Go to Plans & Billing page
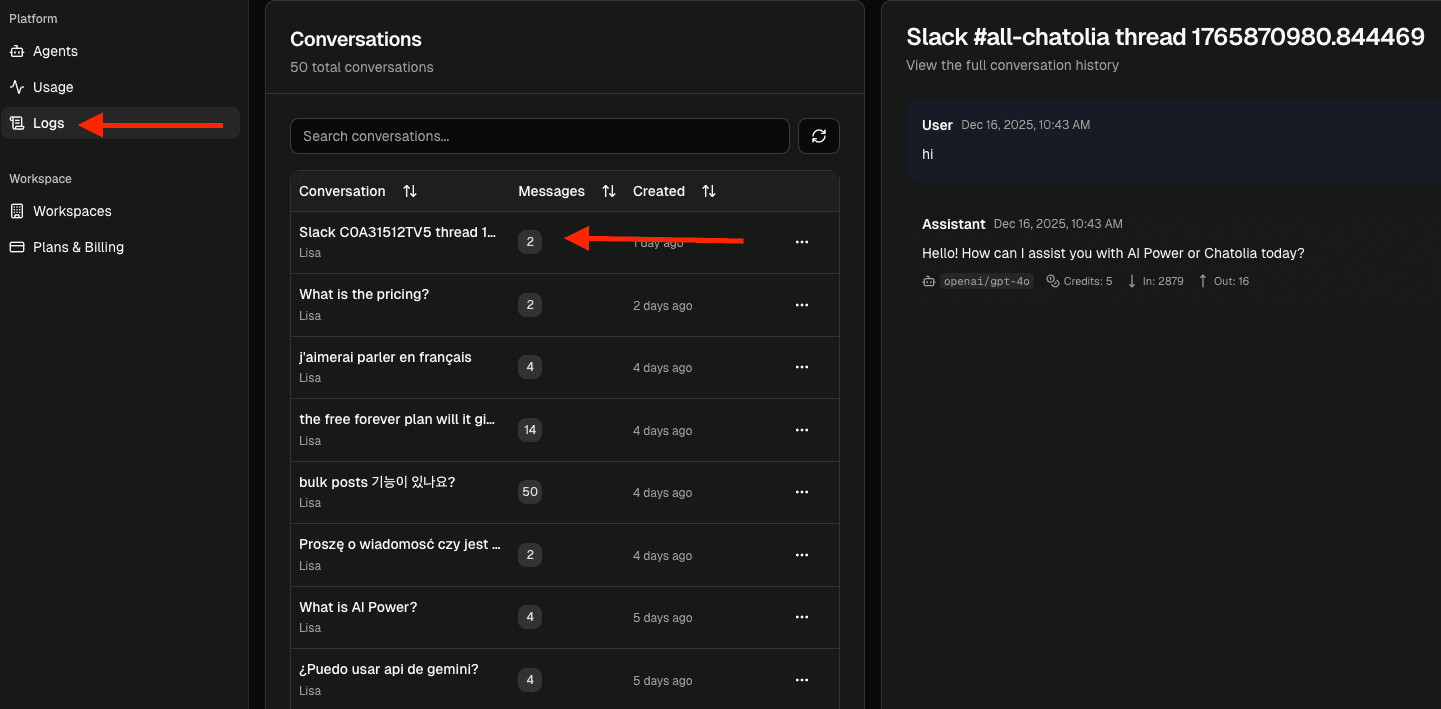This screenshot has width=1441, height=709. click(78, 247)
